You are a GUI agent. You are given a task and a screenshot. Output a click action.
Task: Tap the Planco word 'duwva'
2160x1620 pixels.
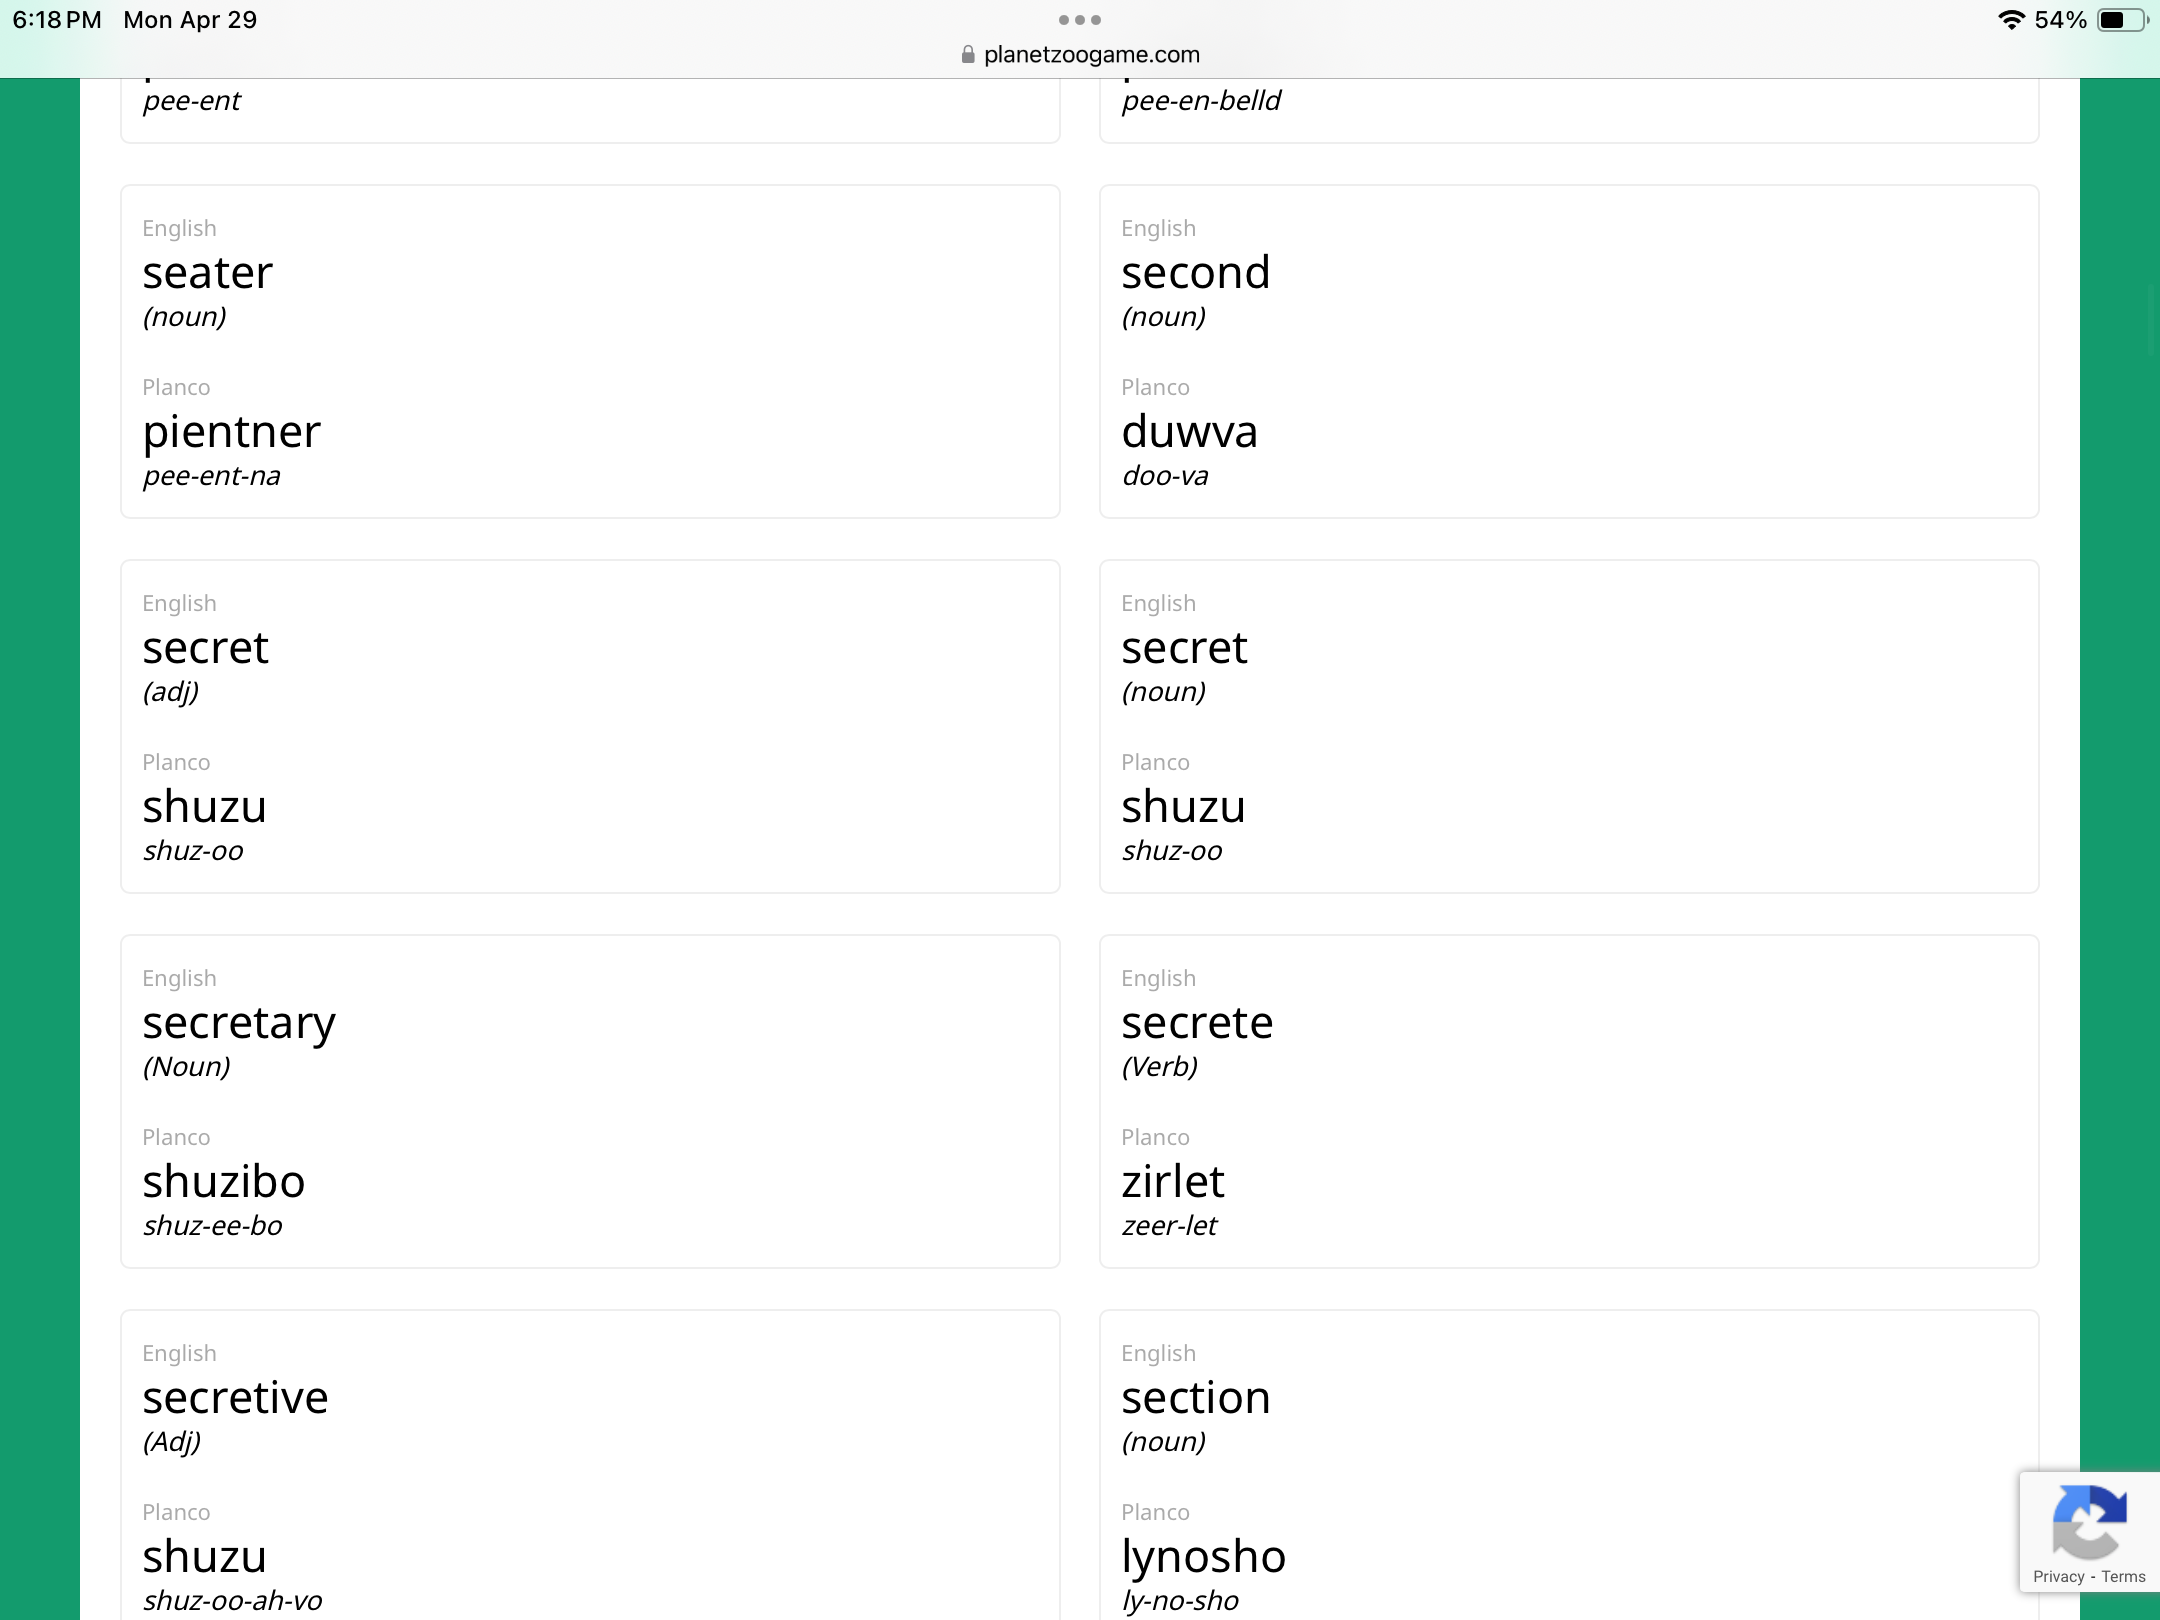[x=1189, y=432]
